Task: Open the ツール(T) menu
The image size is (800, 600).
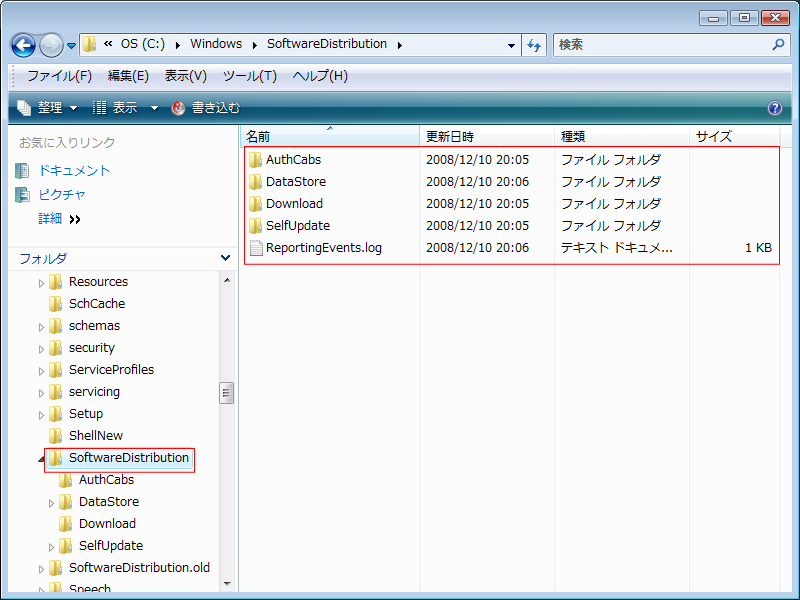Action: pyautogui.click(x=249, y=76)
